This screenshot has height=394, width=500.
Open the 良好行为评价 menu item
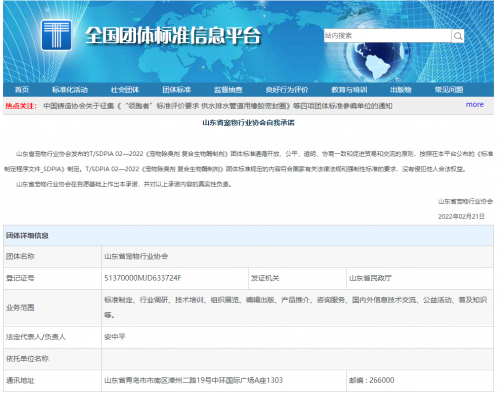[287, 90]
